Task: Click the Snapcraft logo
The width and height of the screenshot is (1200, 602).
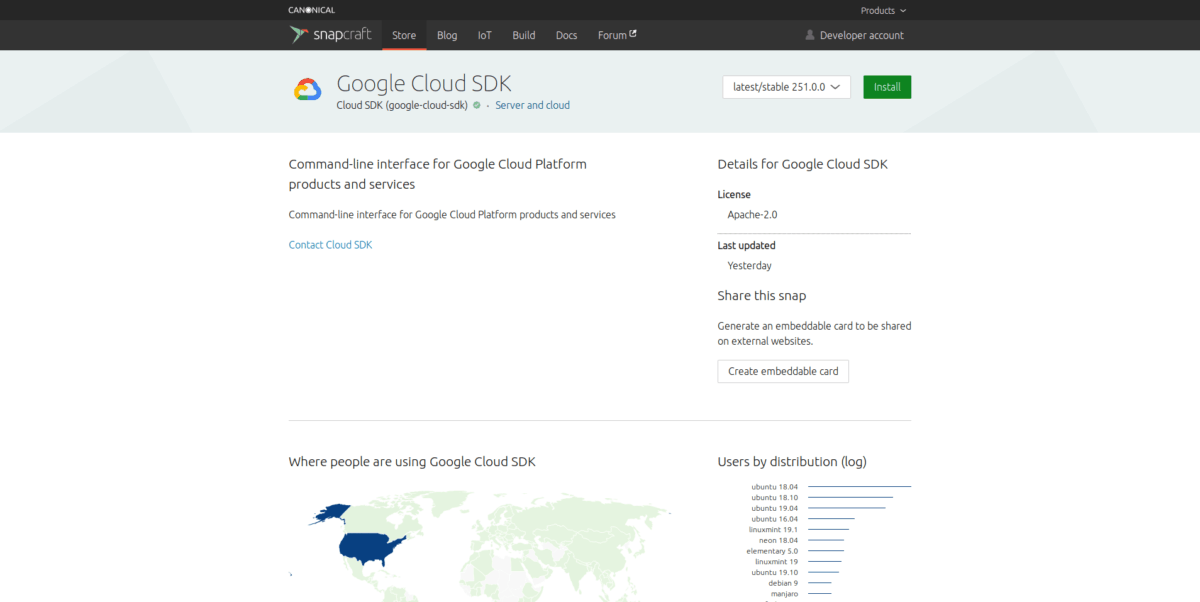Action: [330, 35]
